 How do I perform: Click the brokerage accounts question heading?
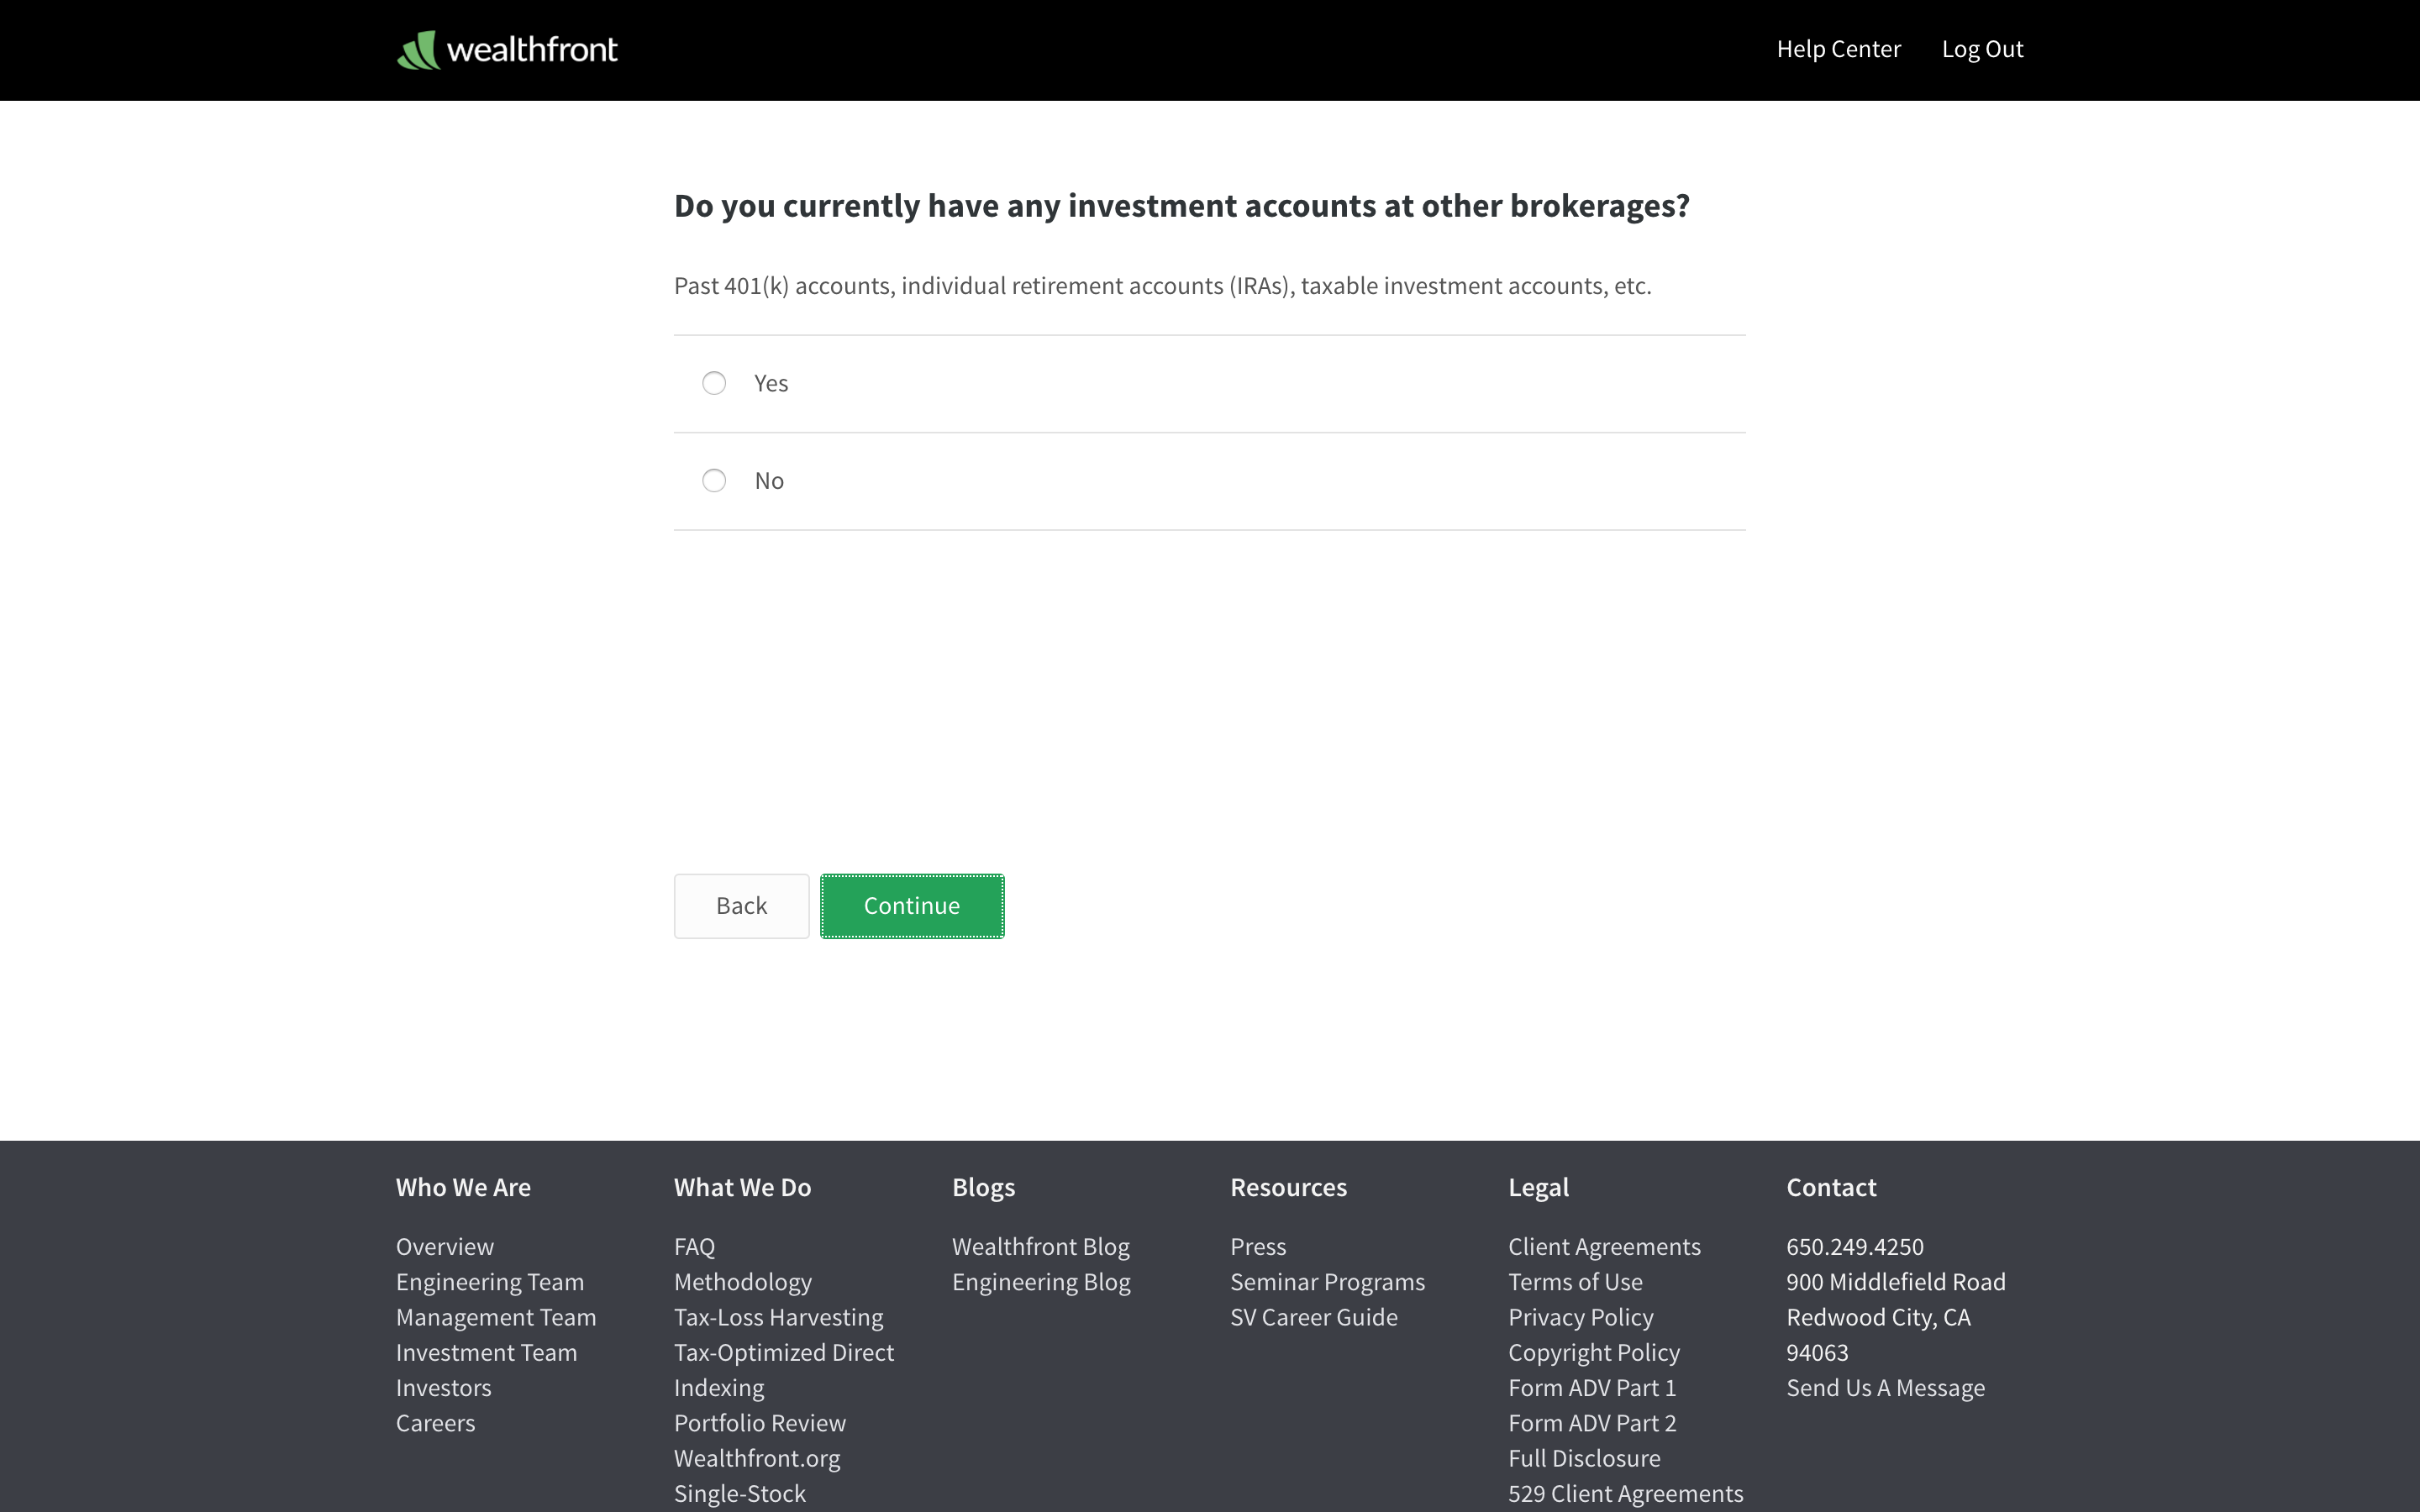1181,205
